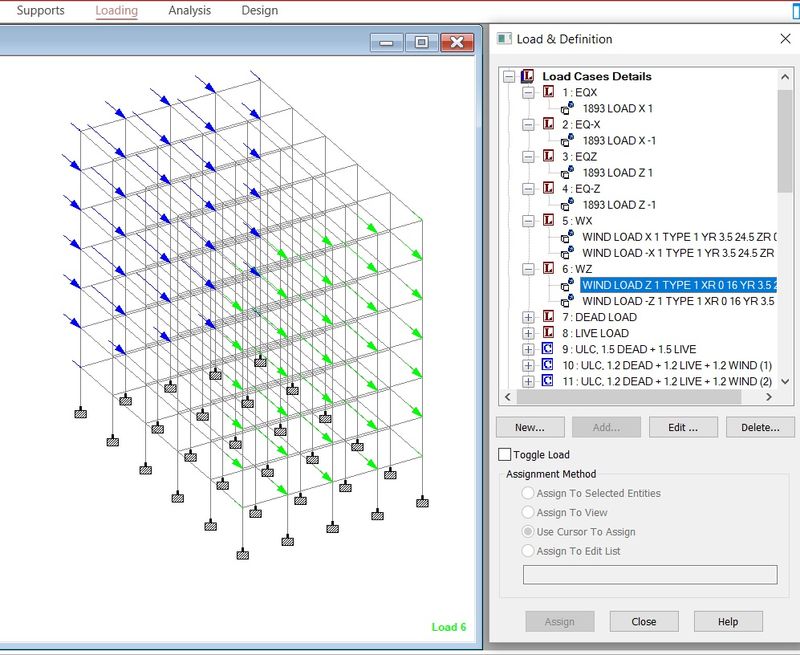The width and height of the screenshot is (800, 655).
Task: Click the New... button
Action: tap(529, 427)
